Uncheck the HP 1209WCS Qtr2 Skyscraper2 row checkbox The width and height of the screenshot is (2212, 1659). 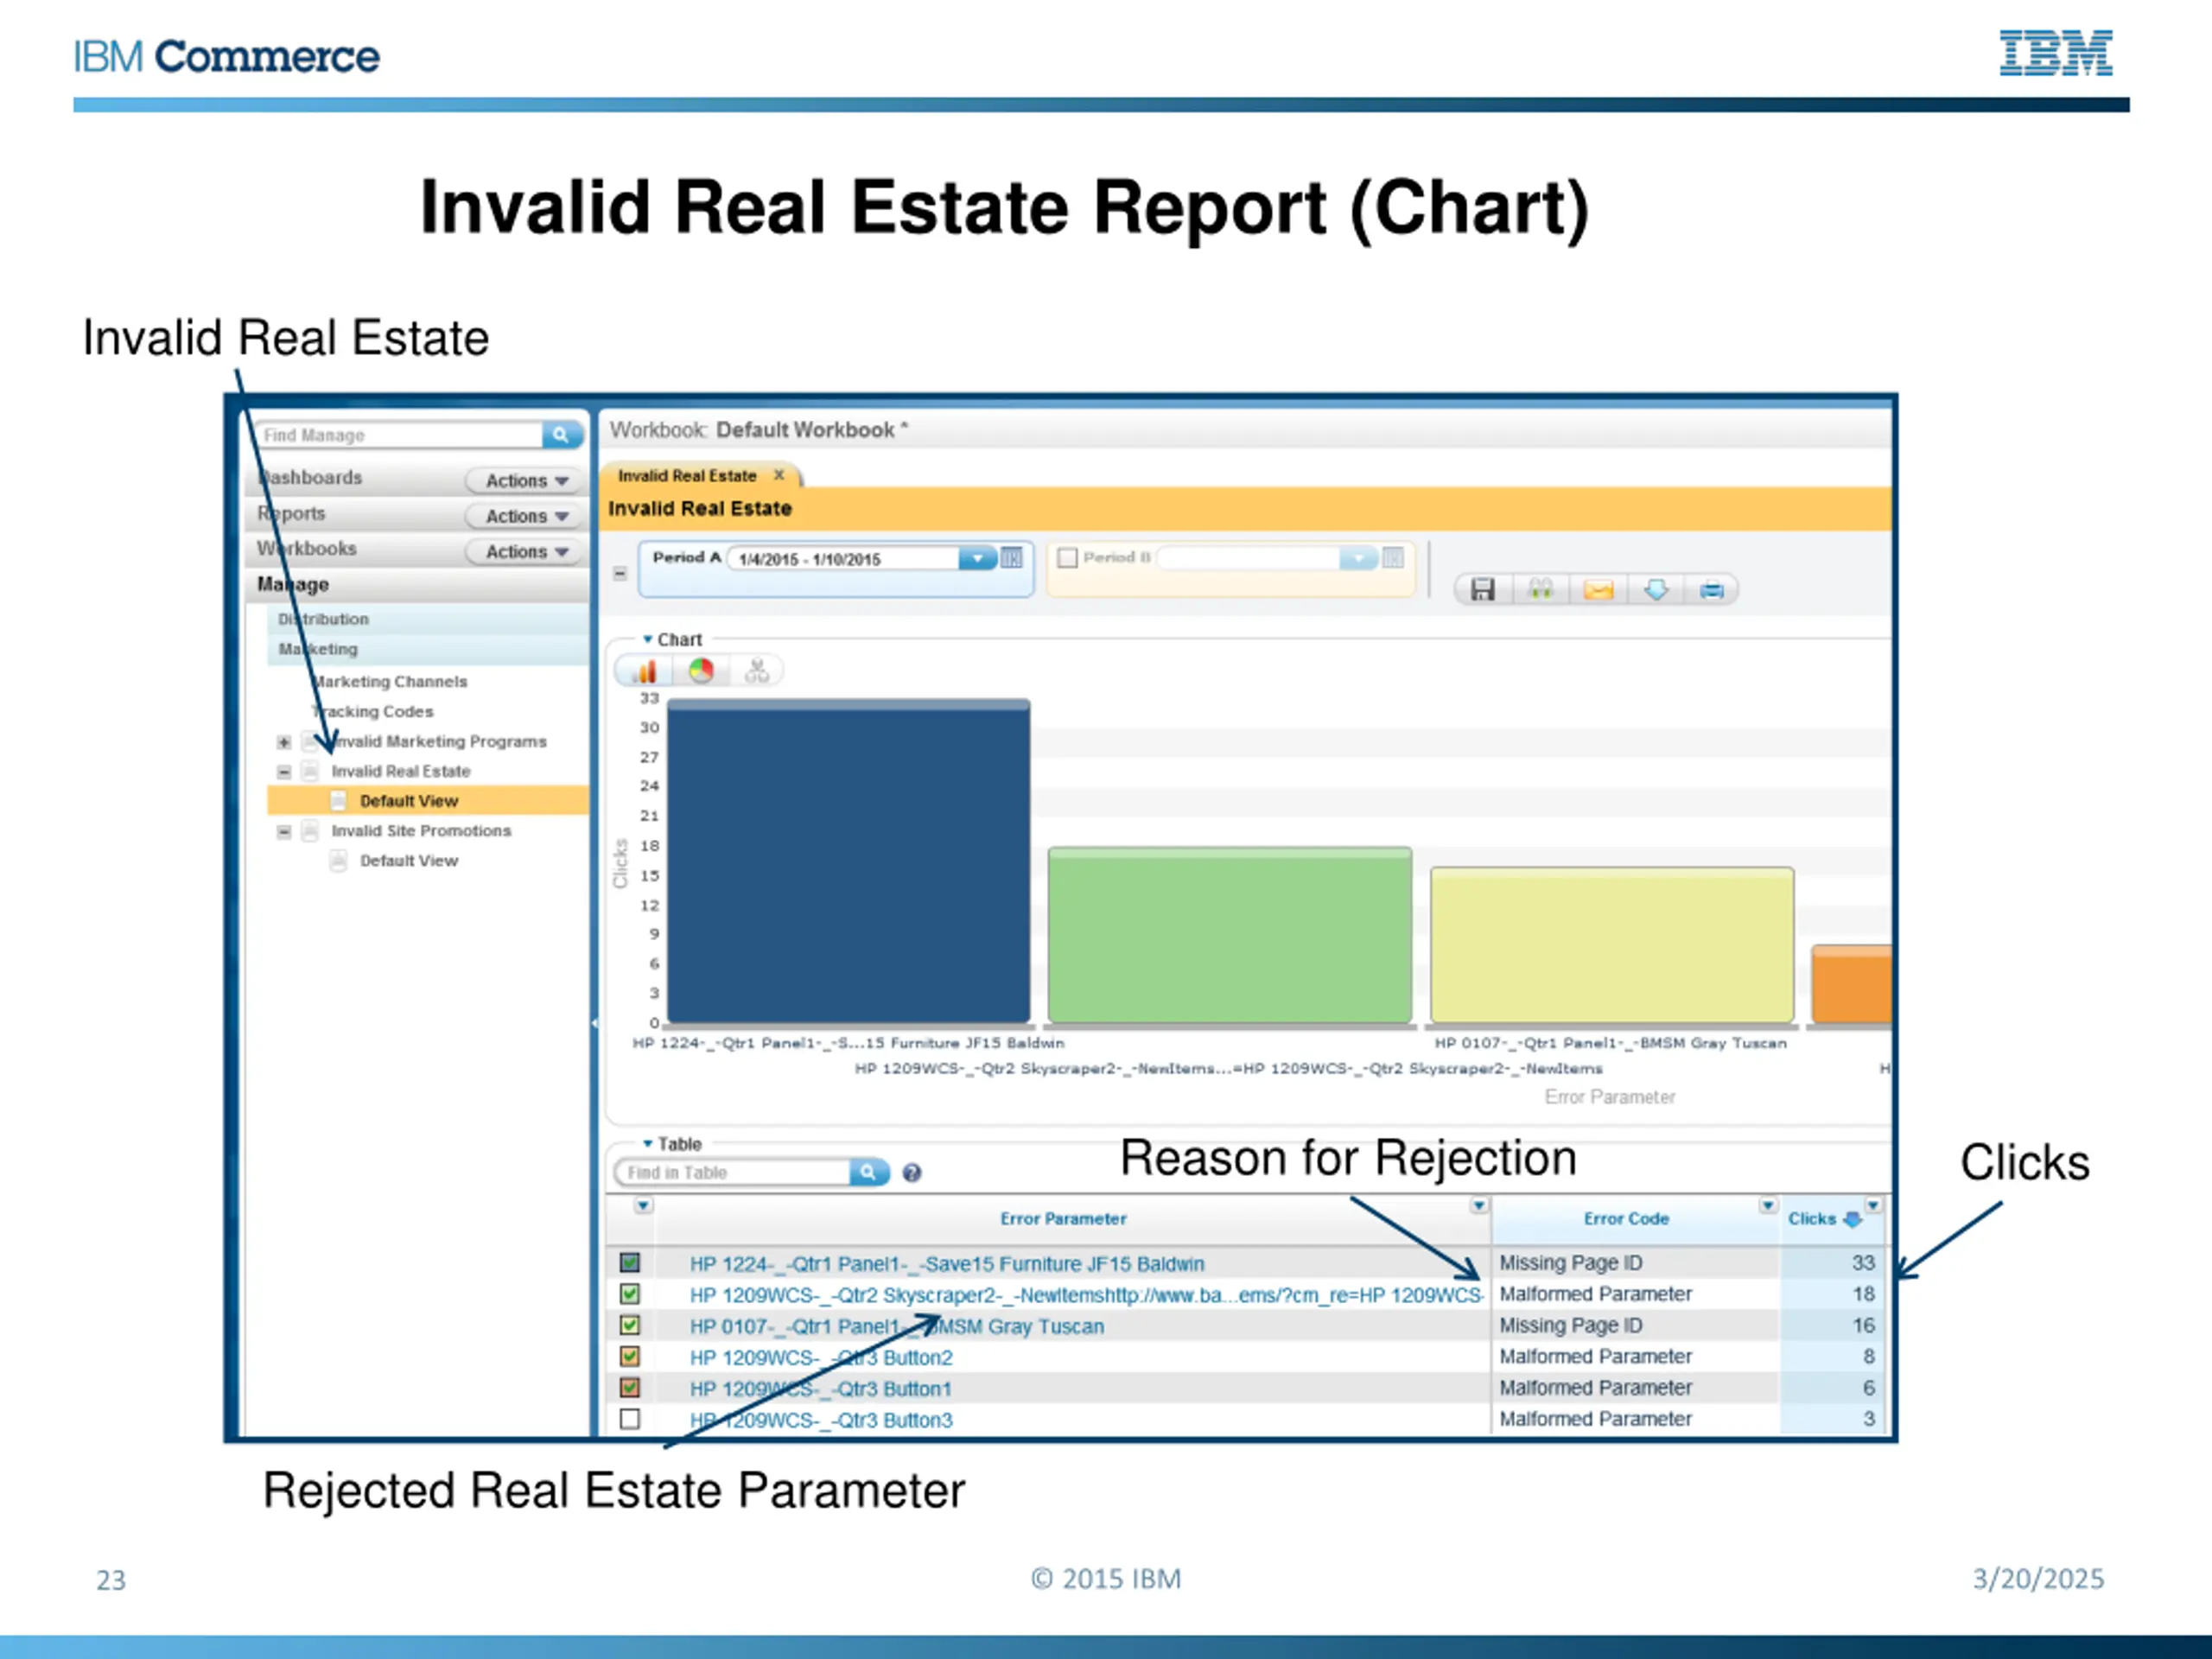click(x=630, y=1294)
